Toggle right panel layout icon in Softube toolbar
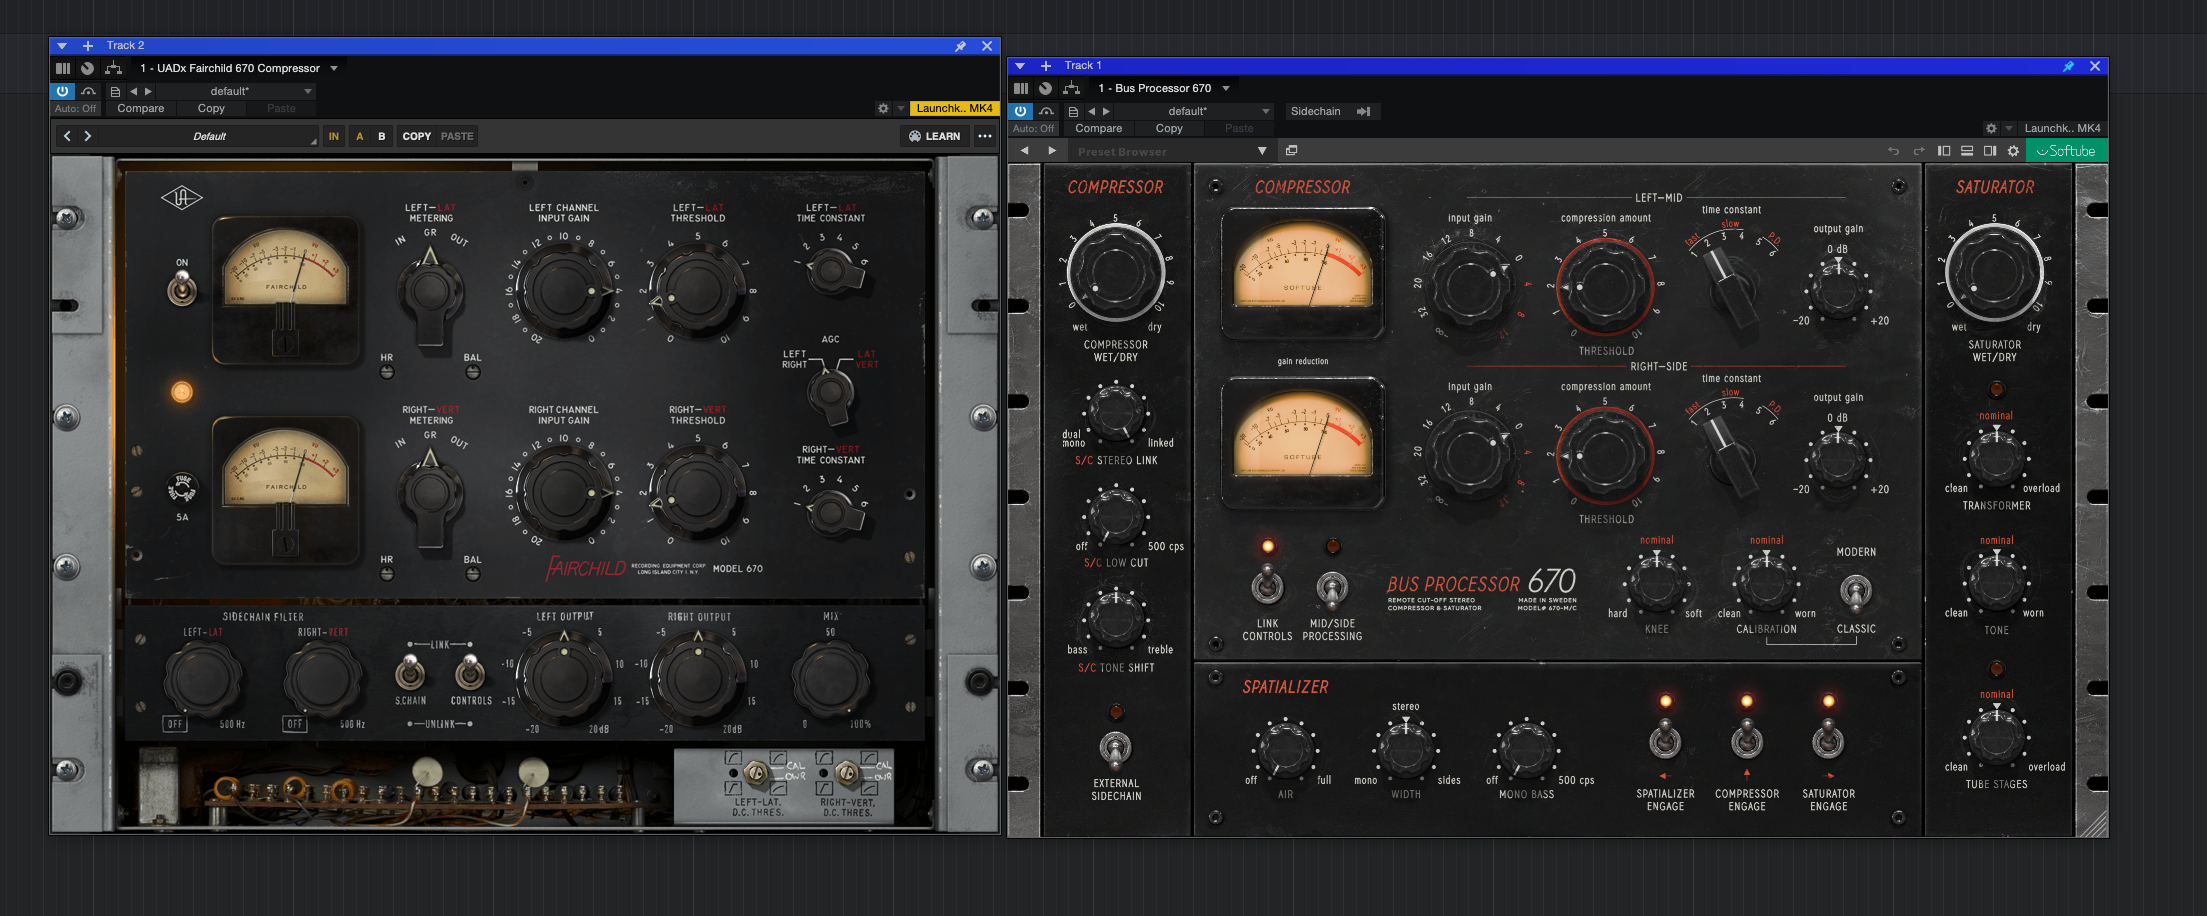 tap(1990, 151)
